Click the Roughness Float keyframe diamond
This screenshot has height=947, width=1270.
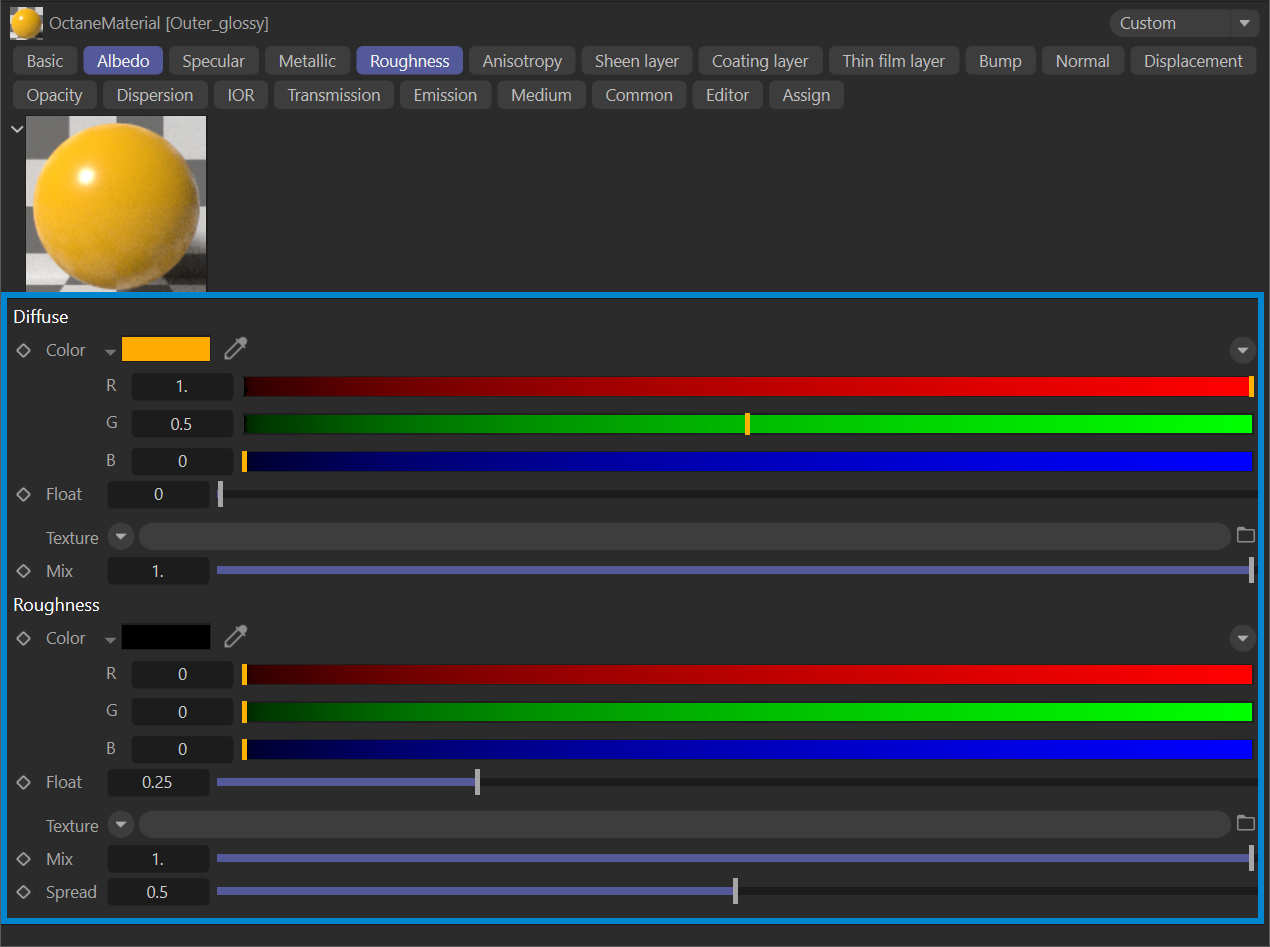click(24, 782)
